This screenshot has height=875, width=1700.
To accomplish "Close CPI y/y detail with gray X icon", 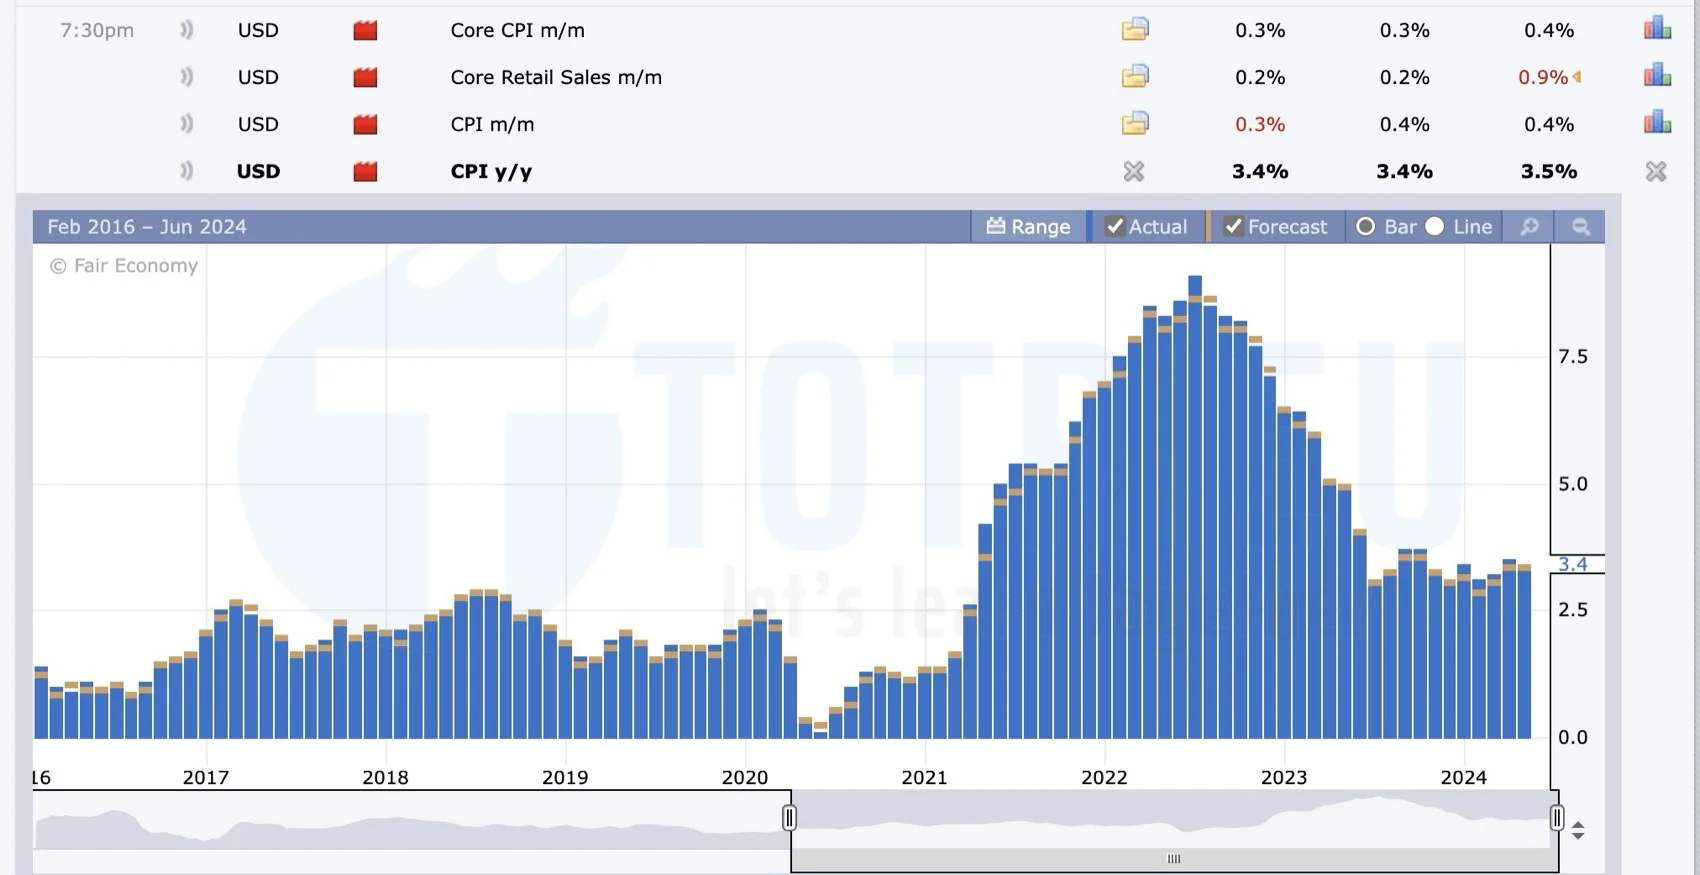I will [1133, 172].
